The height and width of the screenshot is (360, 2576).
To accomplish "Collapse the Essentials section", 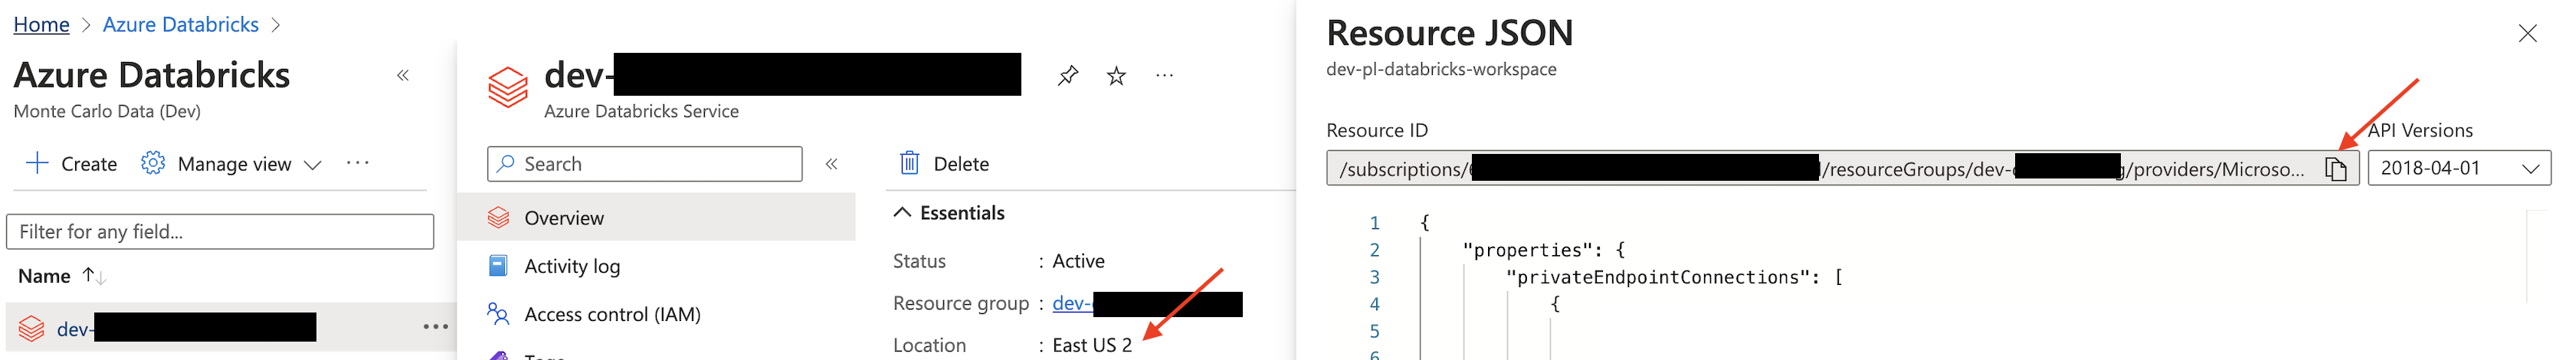I will (x=902, y=213).
